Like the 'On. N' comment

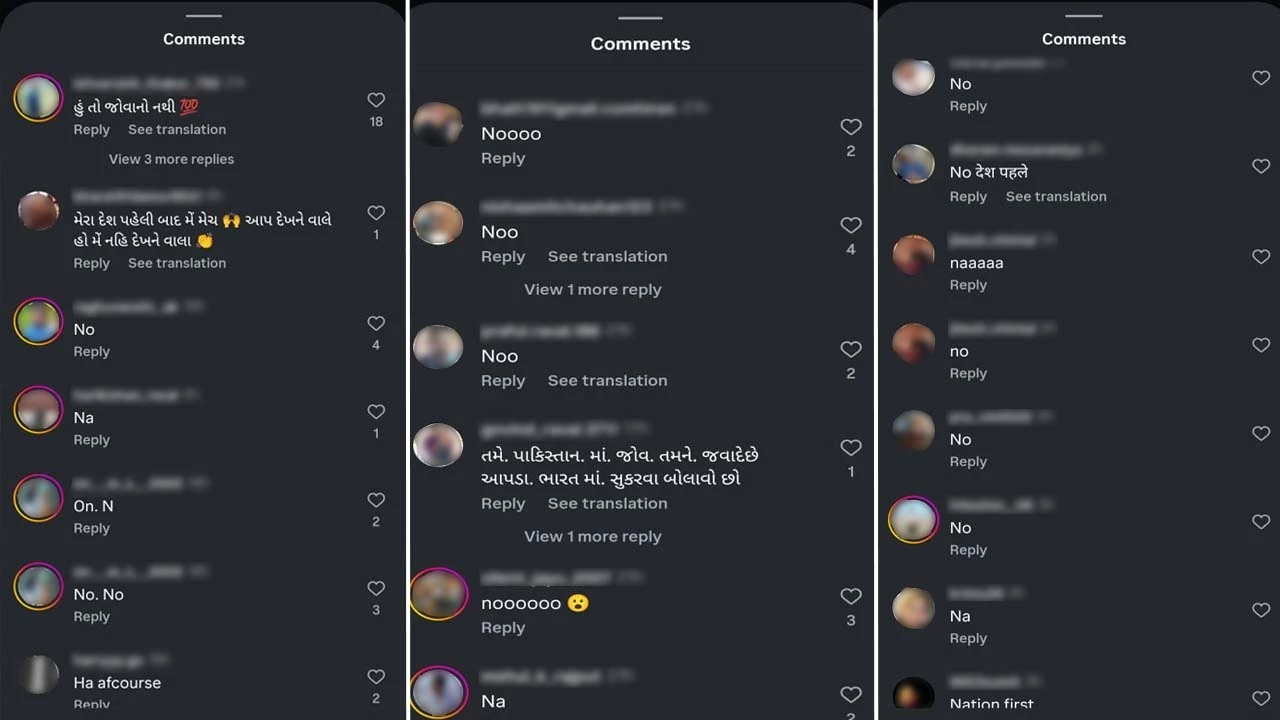[376, 500]
